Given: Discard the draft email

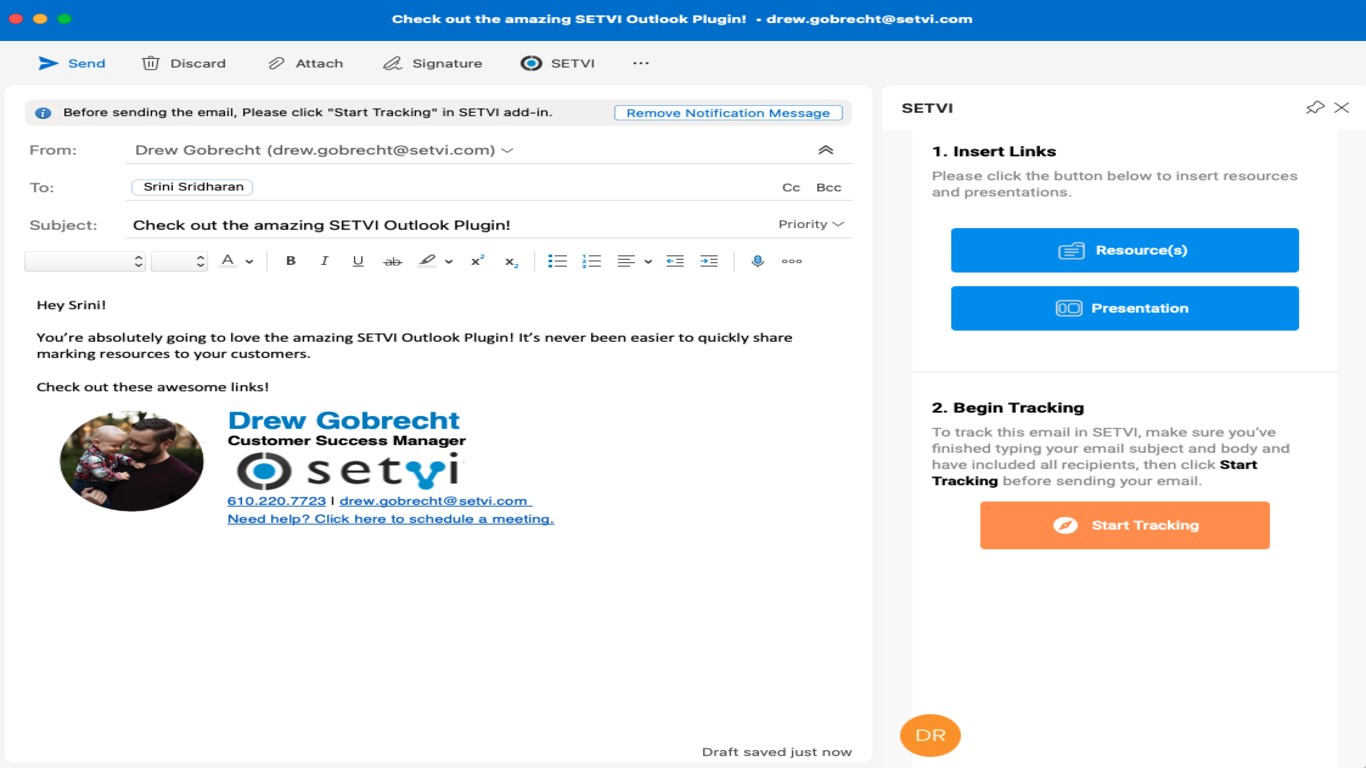Looking at the screenshot, I should [x=184, y=63].
